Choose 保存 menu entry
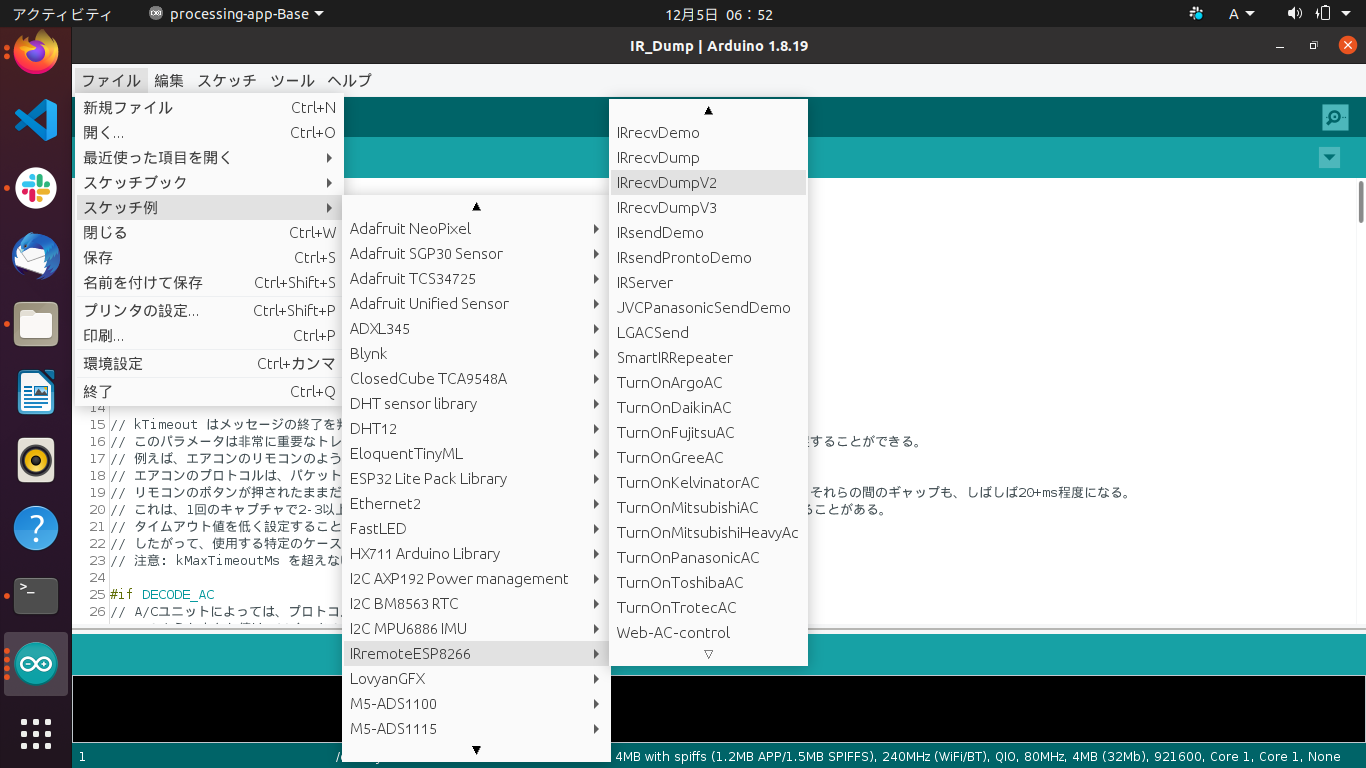 (209, 258)
